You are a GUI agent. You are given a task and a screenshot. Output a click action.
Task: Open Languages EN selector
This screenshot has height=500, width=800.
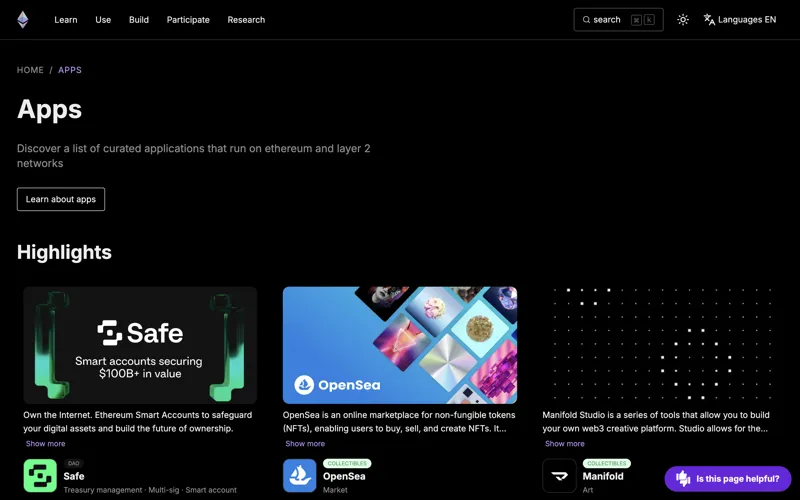[740, 20]
